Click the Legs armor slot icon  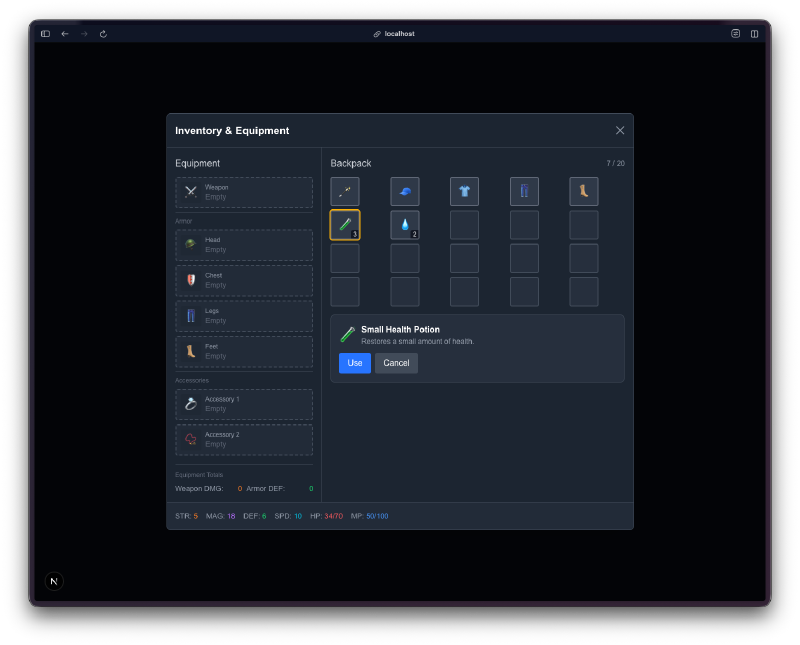point(190,315)
